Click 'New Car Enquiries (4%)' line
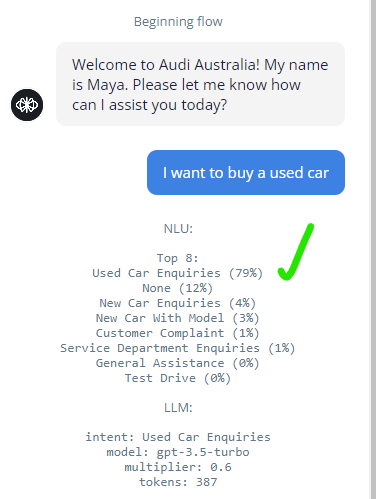The width and height of the screenshot is (376, 499). click(x=178, y=303)
